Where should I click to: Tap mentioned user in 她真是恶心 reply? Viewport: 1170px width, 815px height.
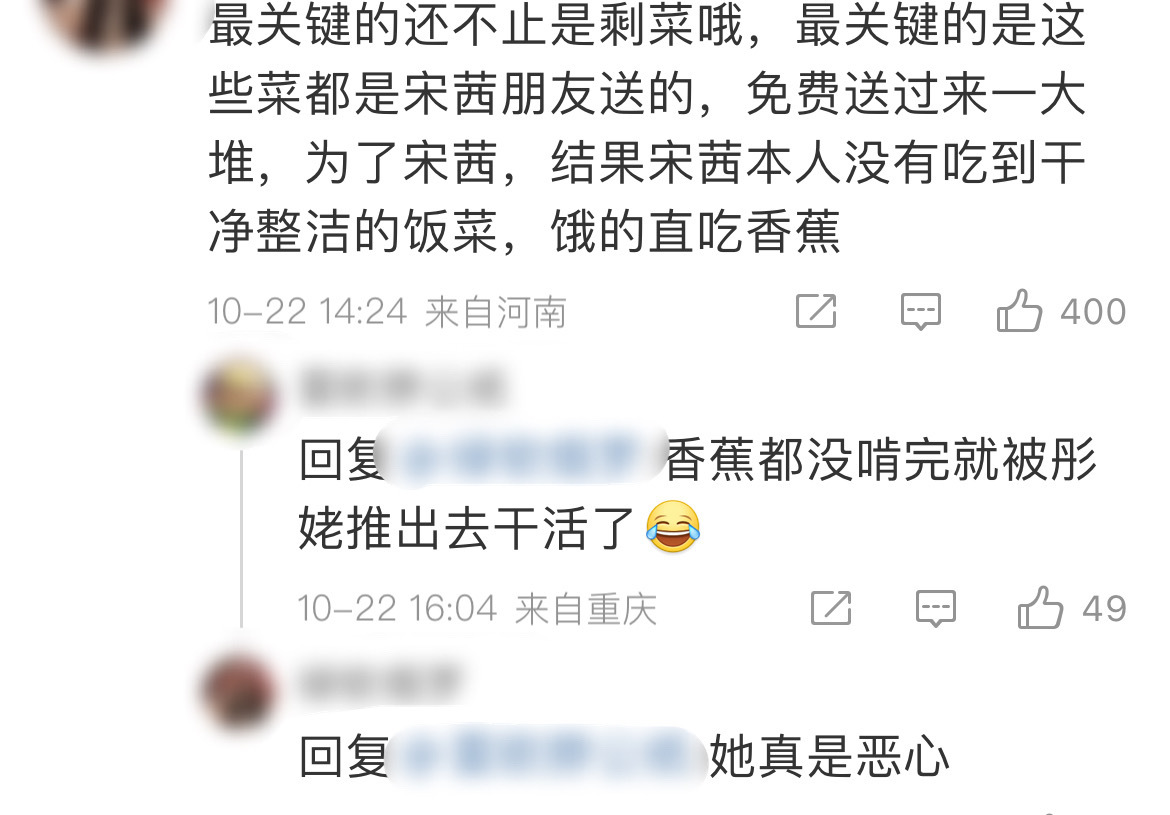[x=548, y=755]
